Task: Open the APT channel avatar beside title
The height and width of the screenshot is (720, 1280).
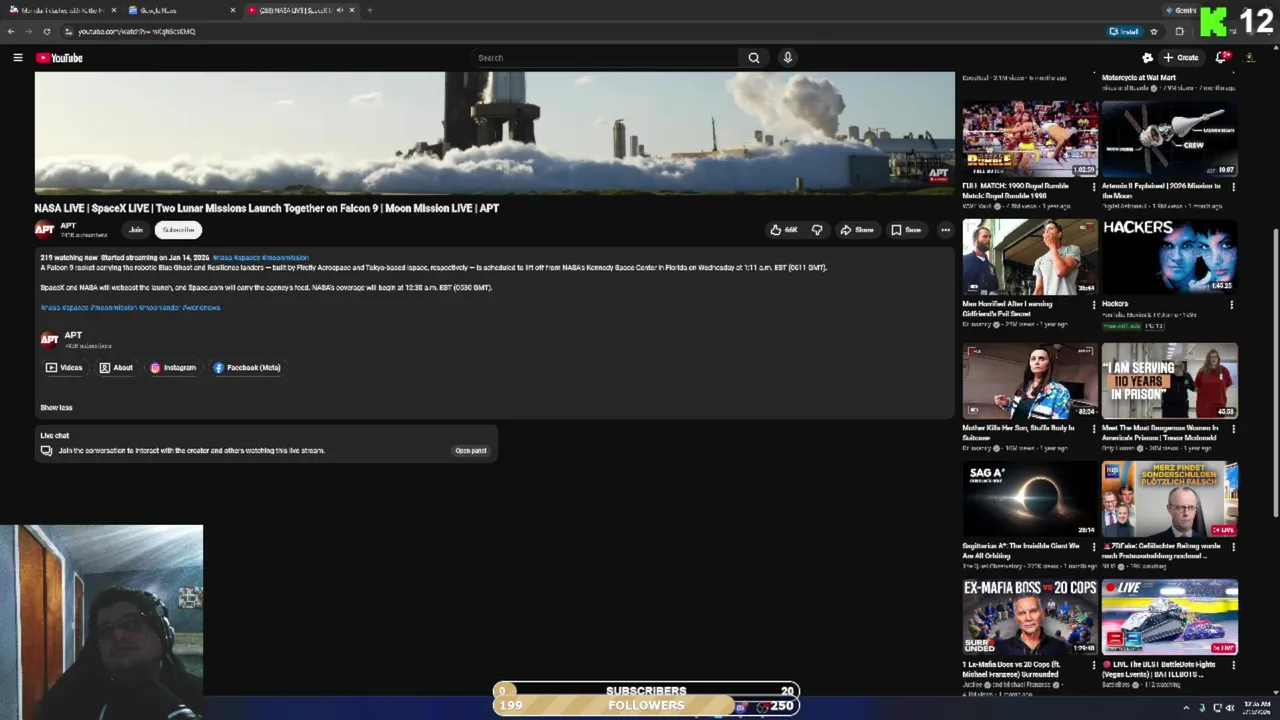Action: pyautogui.click(x=44, y=230)
